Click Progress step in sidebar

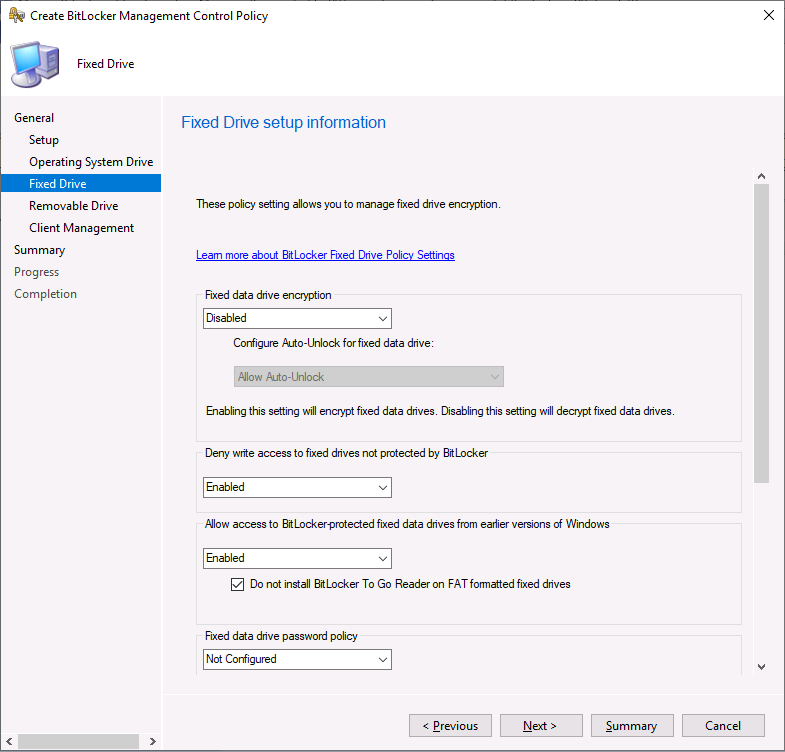coord(37,272)
